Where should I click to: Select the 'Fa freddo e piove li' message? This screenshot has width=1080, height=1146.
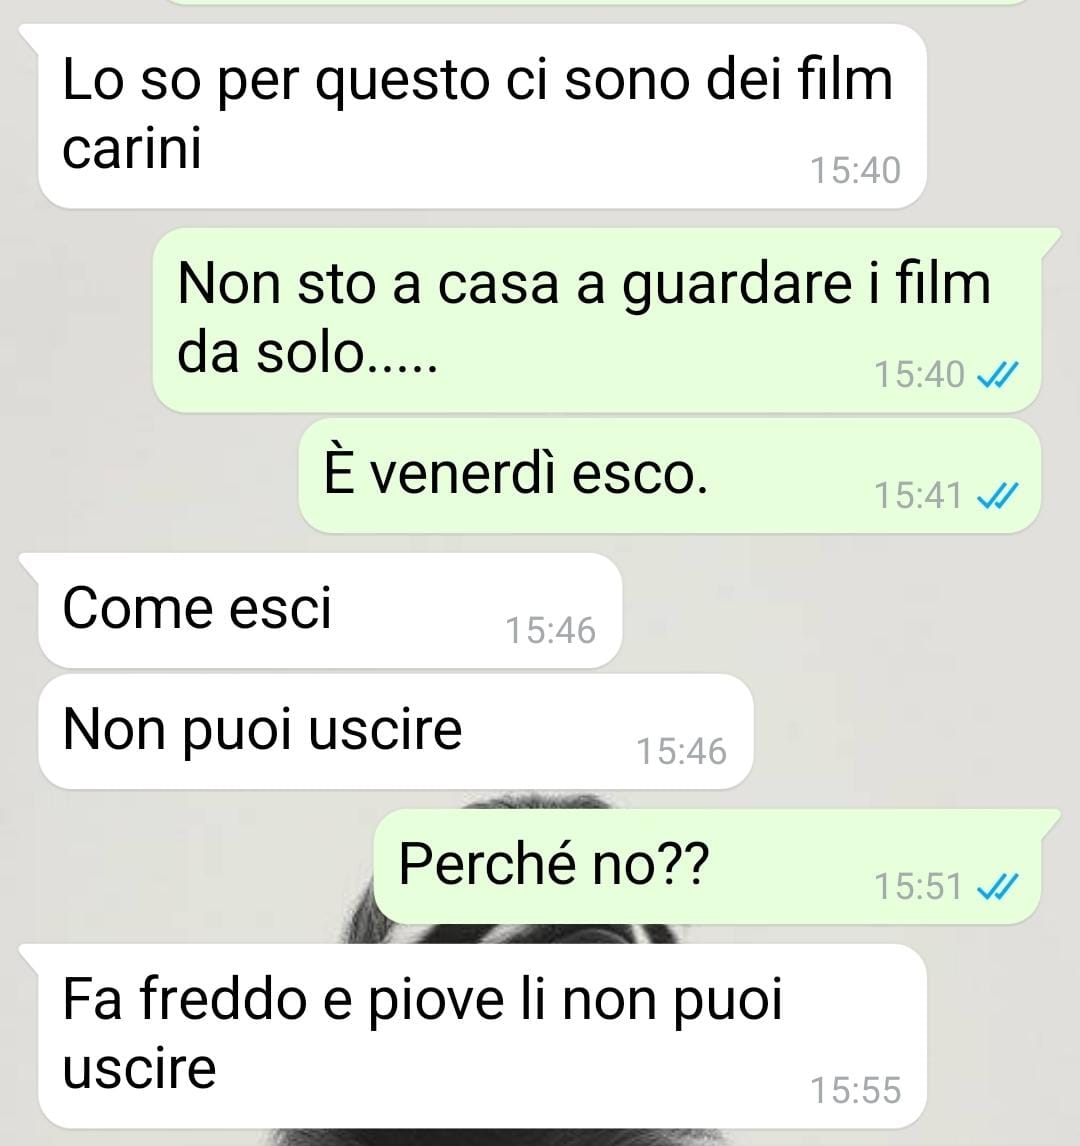pos(482,1036)
